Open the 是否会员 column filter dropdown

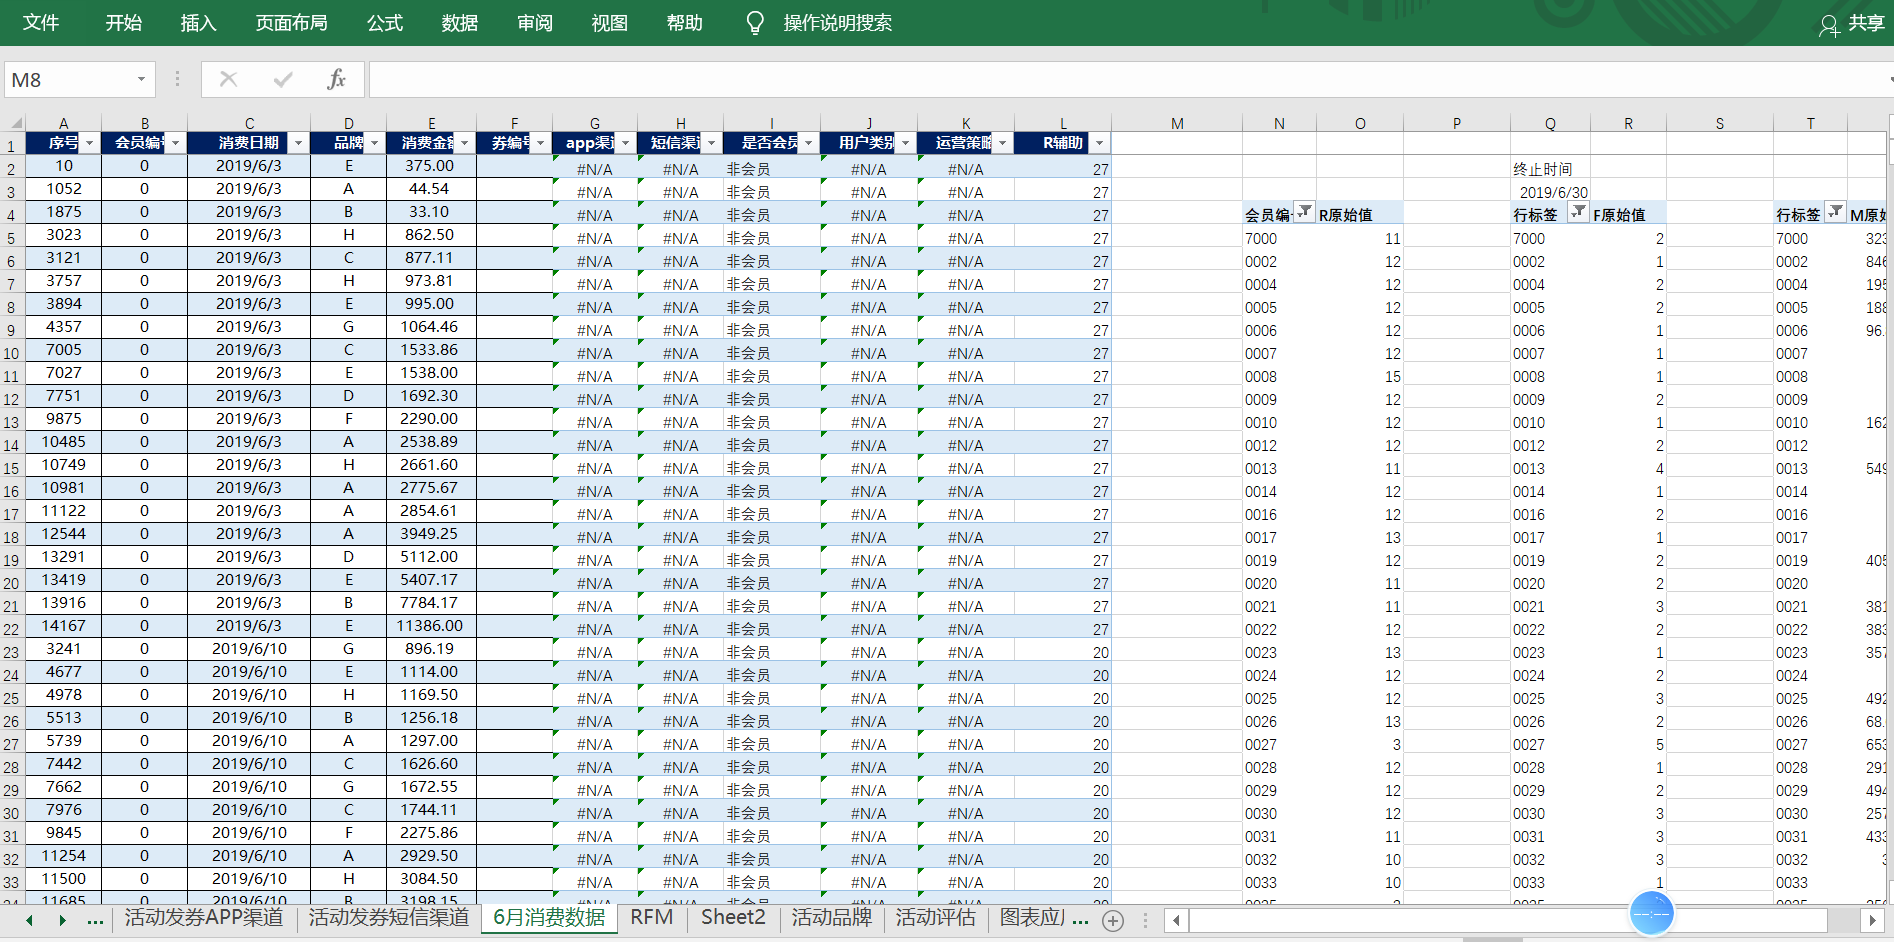808,143
